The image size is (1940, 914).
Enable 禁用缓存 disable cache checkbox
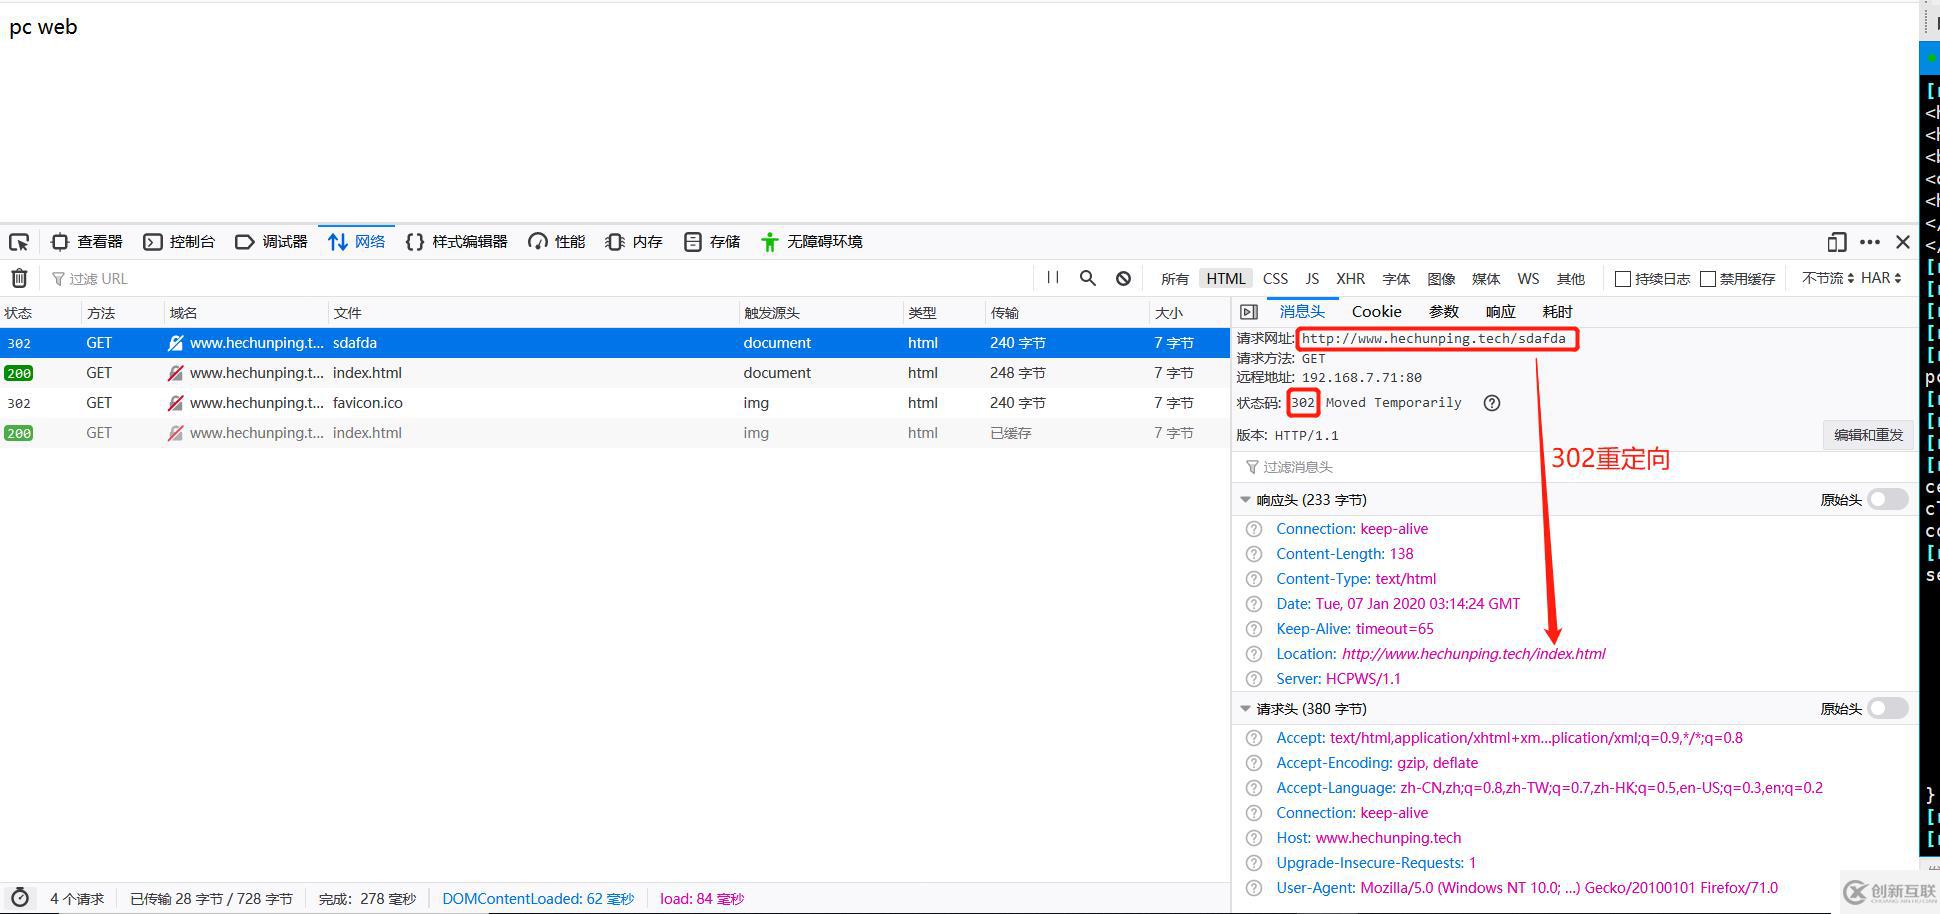click(x=1708, y=279)
